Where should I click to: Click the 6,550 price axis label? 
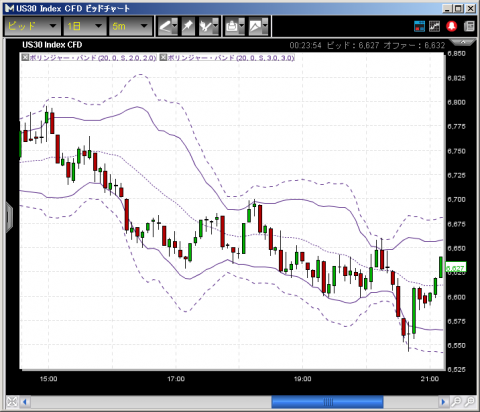pyautogui.click(x=456, y=345)
